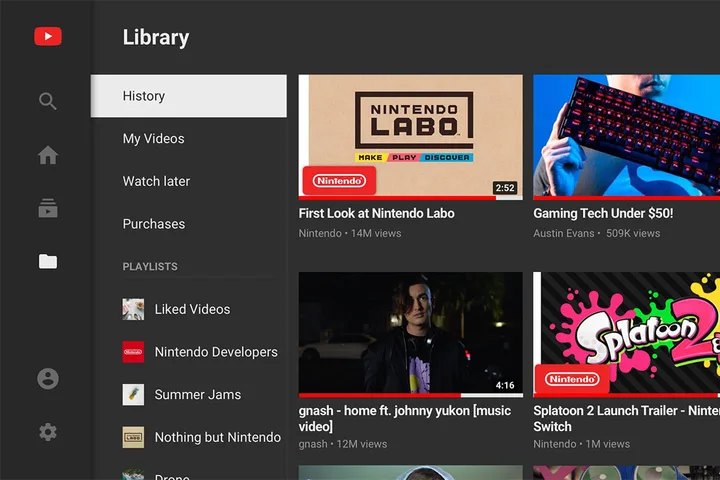720x480 pixels.
Task: Click 'Austin Evans • 509K views' text
Action: point(596,233)
